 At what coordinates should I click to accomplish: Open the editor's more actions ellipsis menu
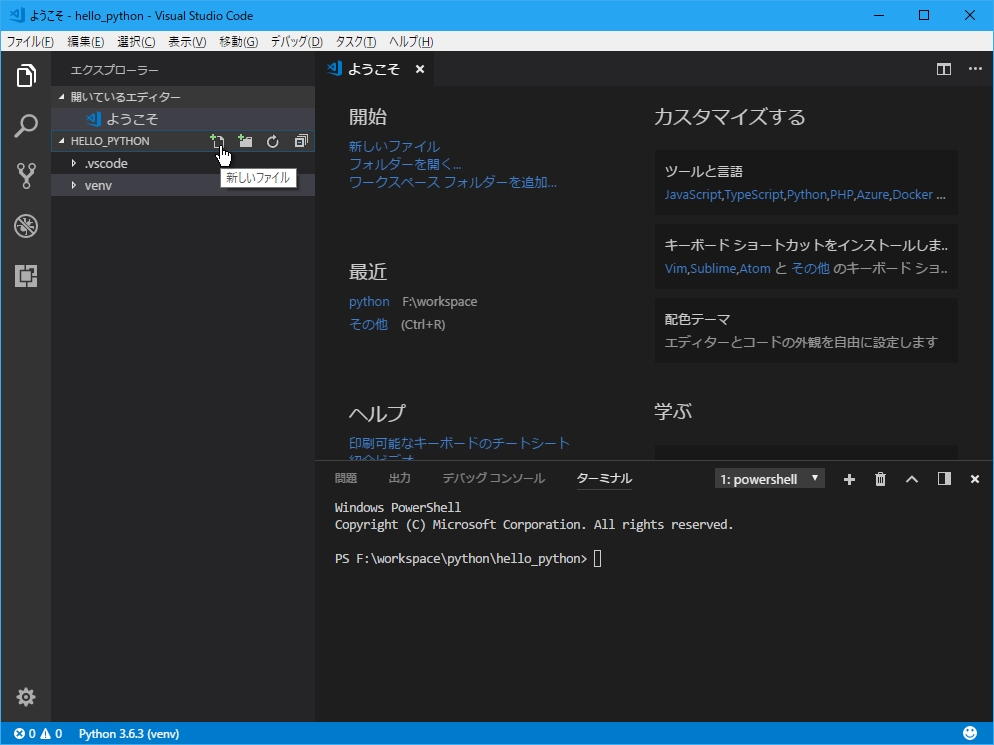tap(975, 69)
